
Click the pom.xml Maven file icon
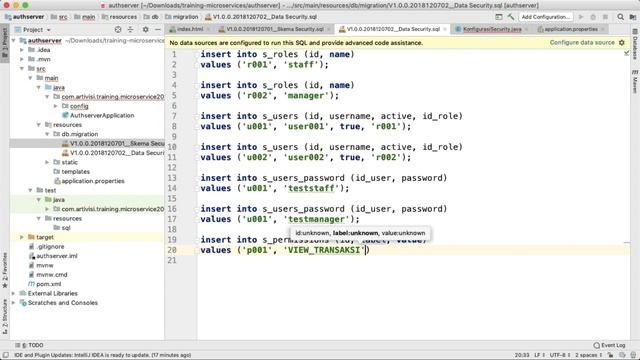point(31,284)
